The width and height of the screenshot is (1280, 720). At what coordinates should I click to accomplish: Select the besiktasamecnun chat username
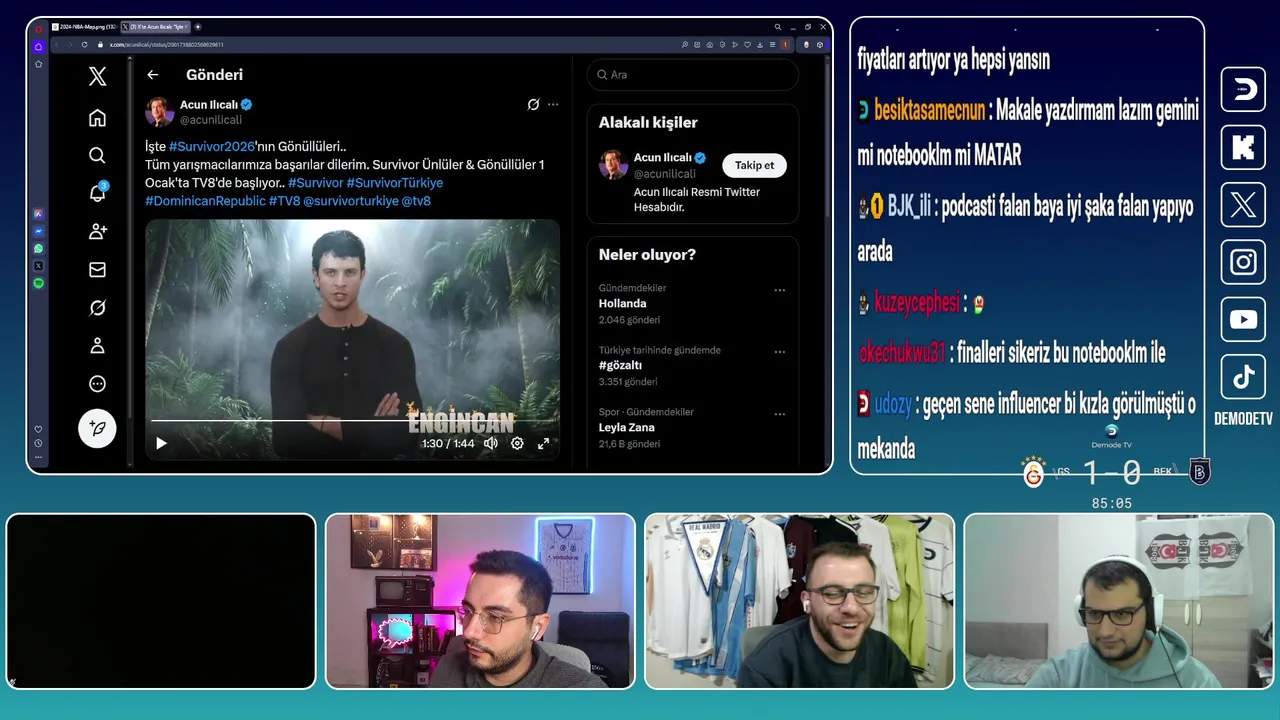click(x=930, y=110)
